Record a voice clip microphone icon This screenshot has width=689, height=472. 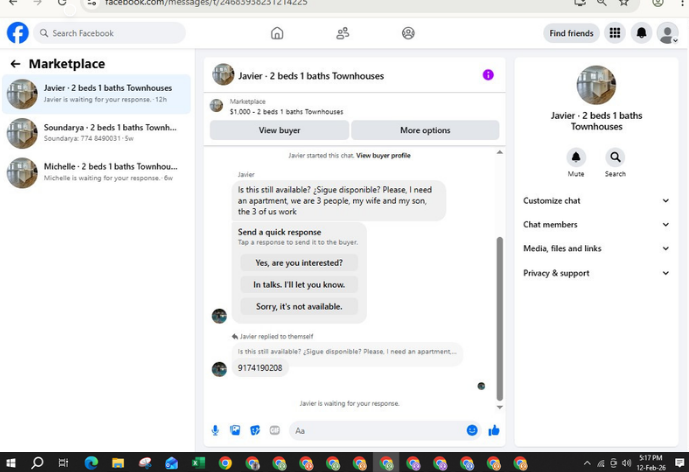(215, 430)
